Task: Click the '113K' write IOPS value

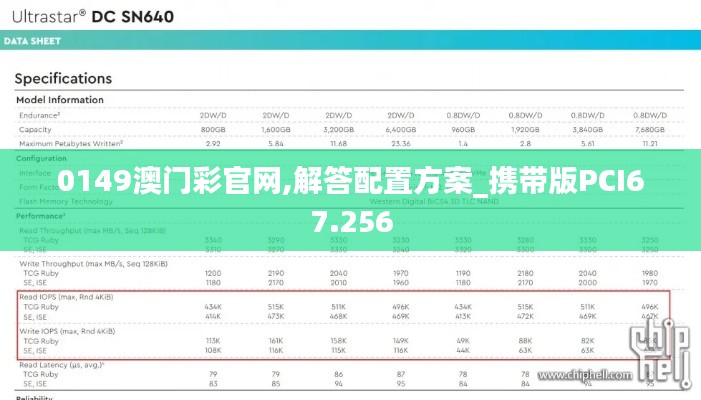Action: [213, 341]
